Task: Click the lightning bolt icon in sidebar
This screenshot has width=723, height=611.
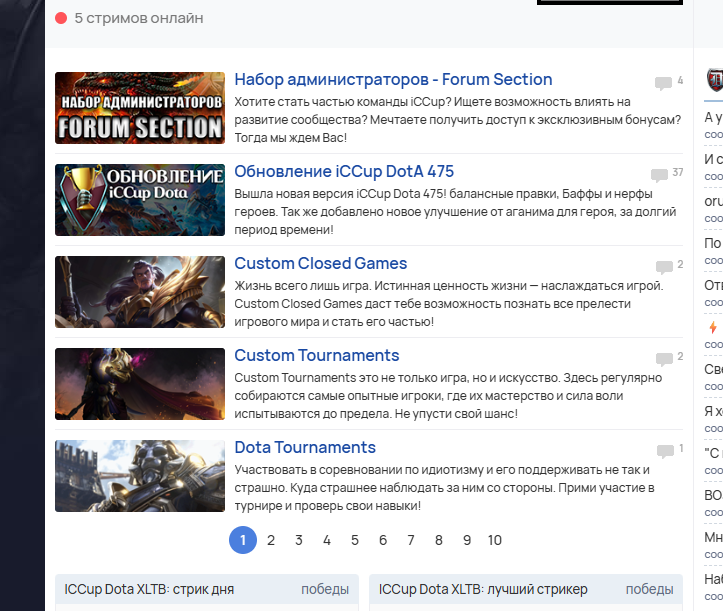Action: pos(713,327)
